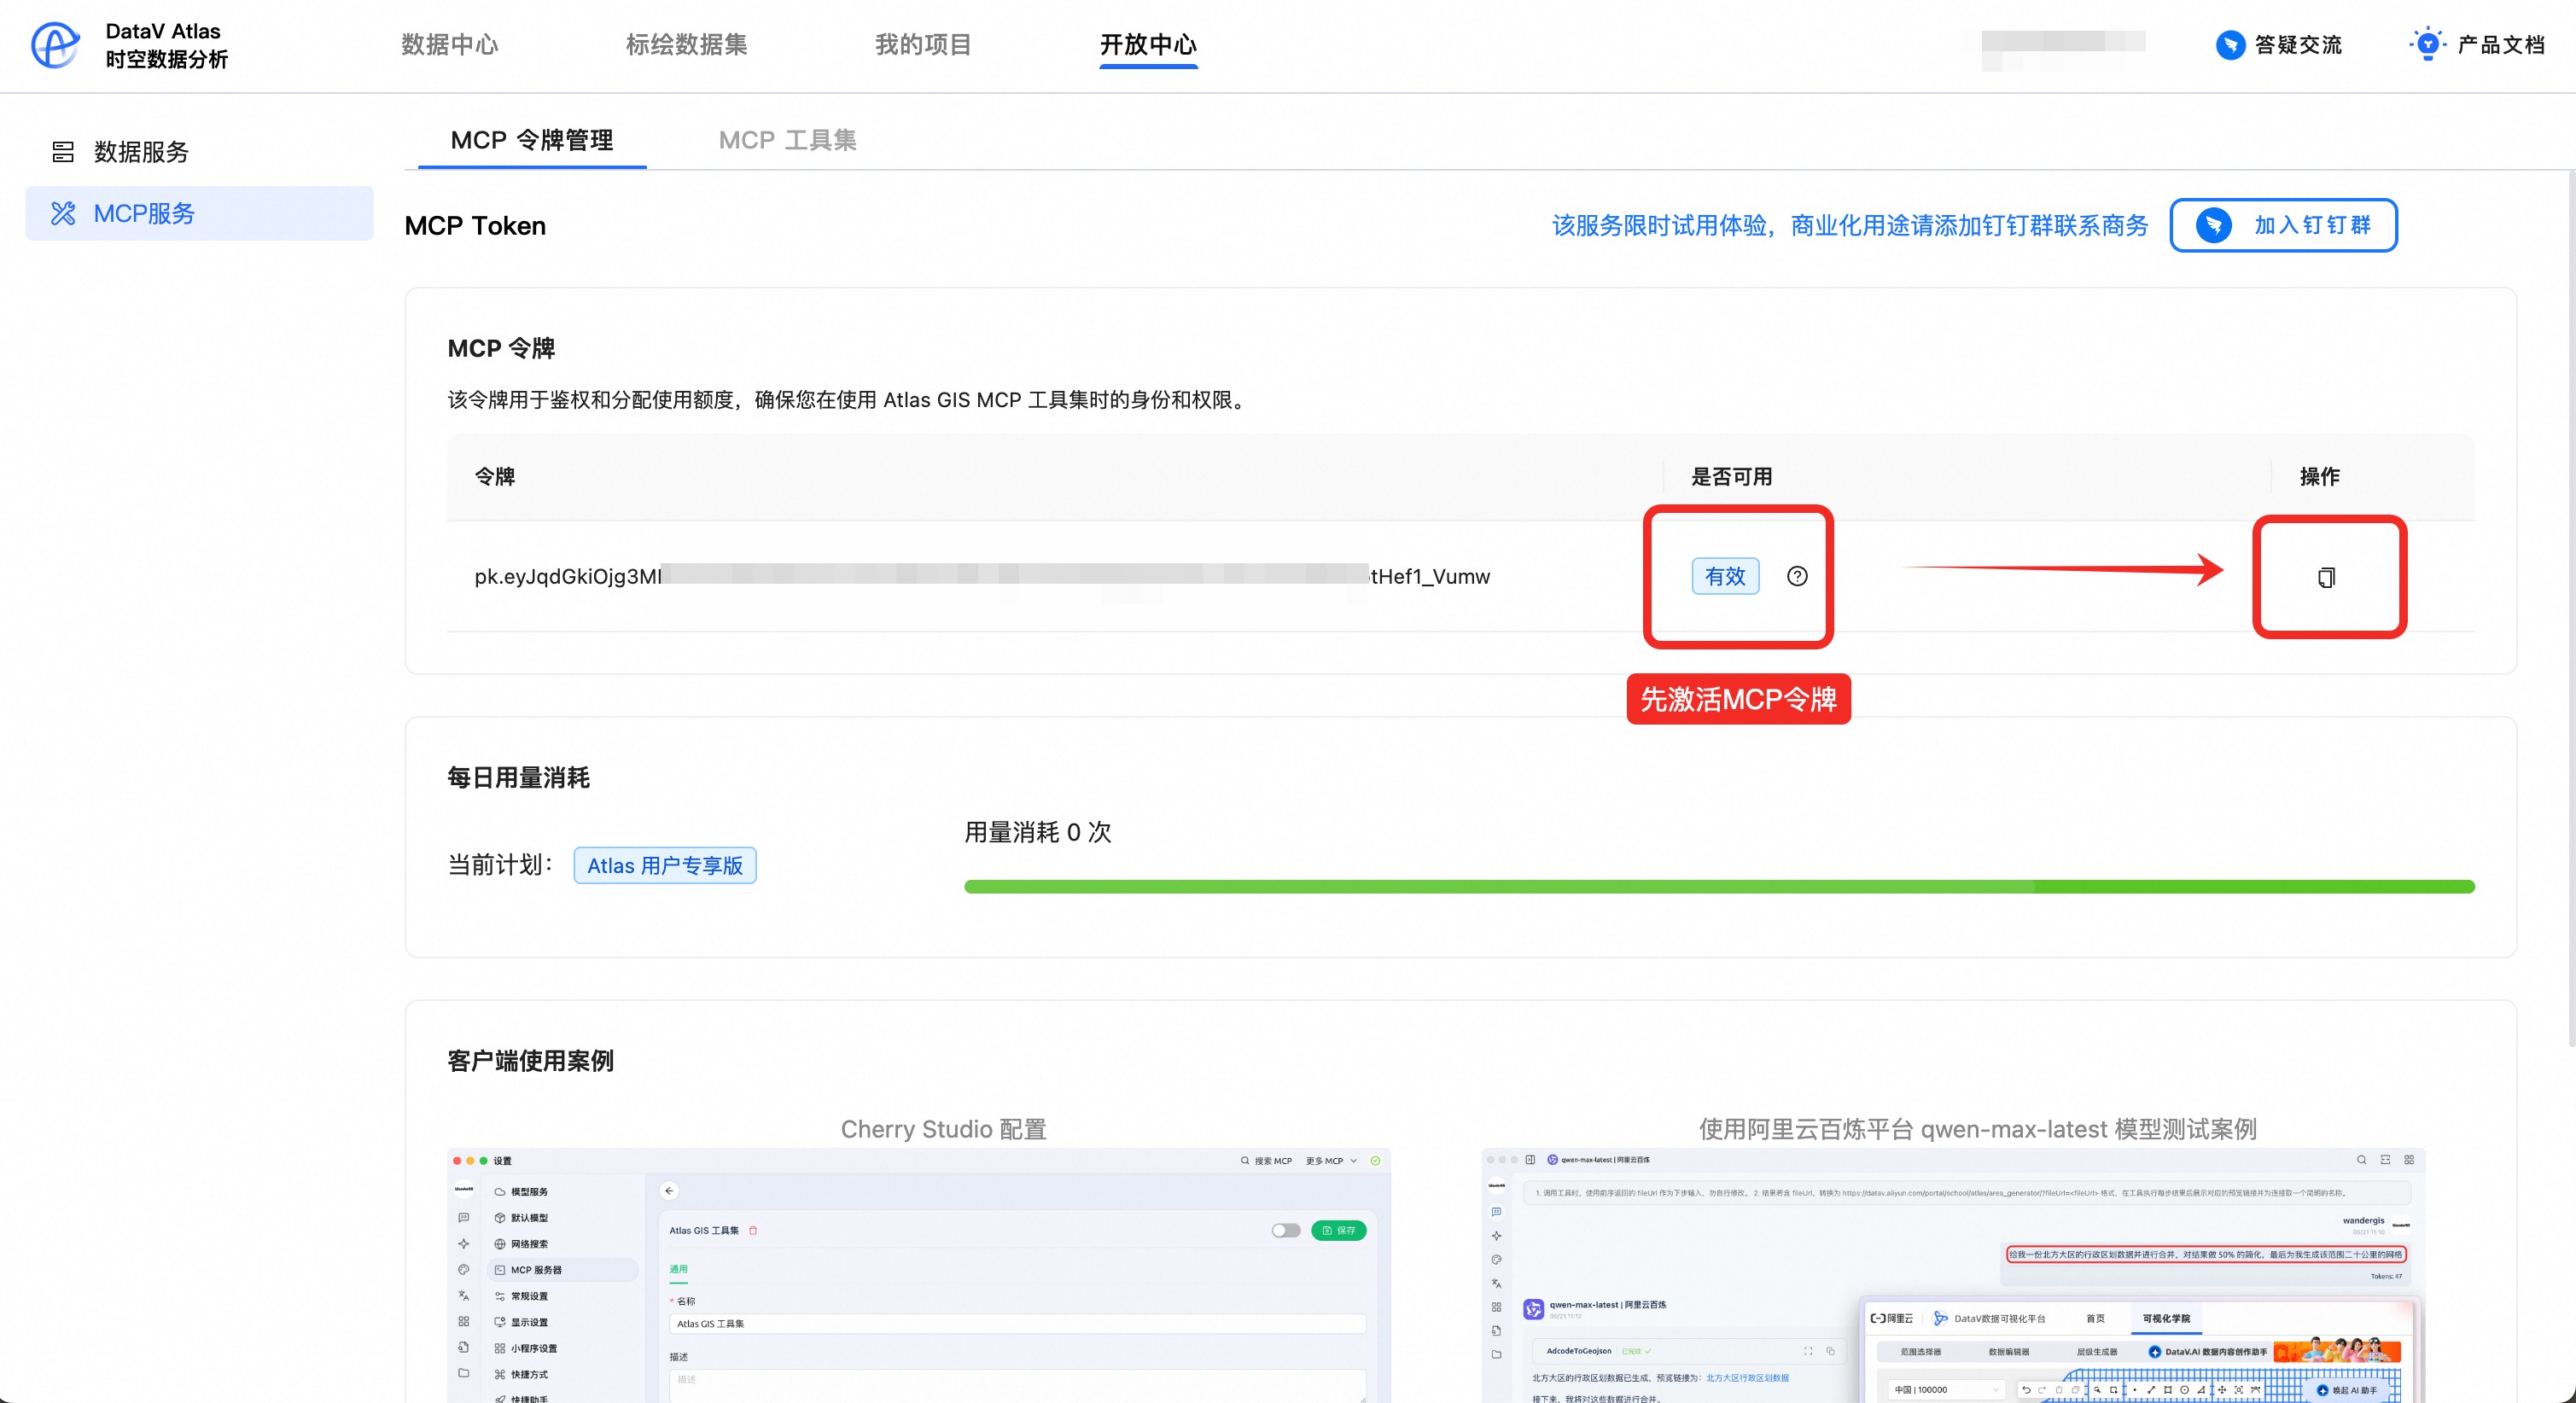Click the 有效 status tag
This screenshot has height=1403, width=2576.
coord(1725,576)
